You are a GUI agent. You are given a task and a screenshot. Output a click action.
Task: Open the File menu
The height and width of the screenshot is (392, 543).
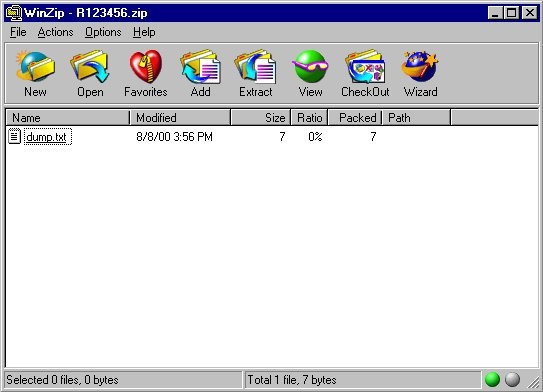[18, 32]
